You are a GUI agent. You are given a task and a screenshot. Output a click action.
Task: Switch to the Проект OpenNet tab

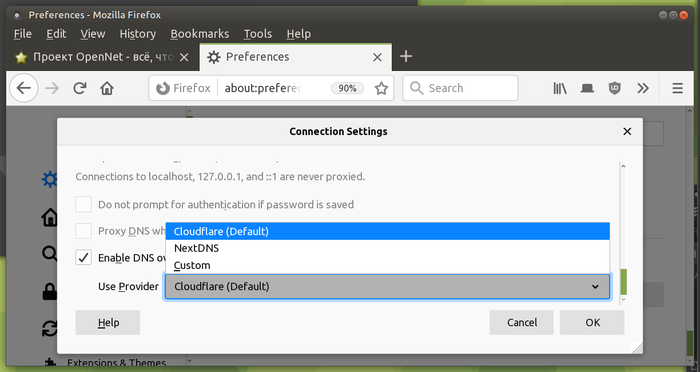point(103,57)
